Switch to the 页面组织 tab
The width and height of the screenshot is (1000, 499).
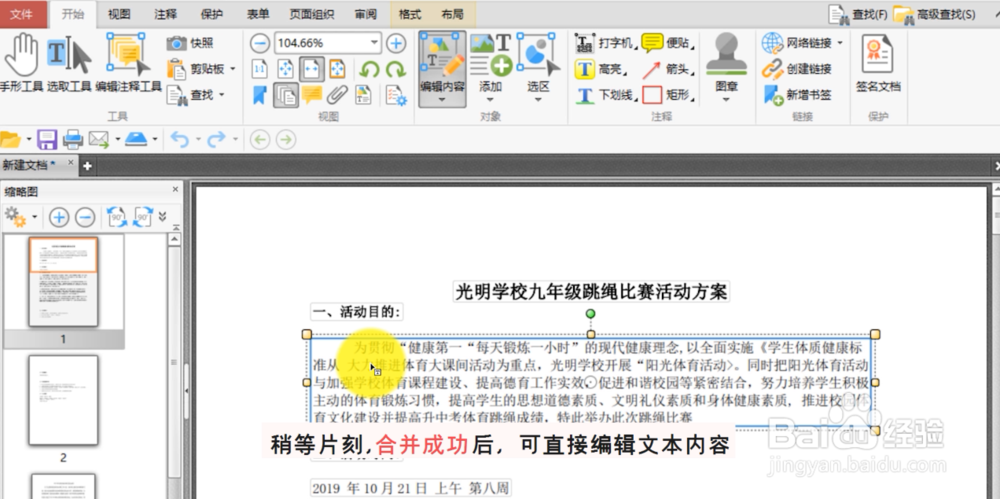tap(311, 14)
